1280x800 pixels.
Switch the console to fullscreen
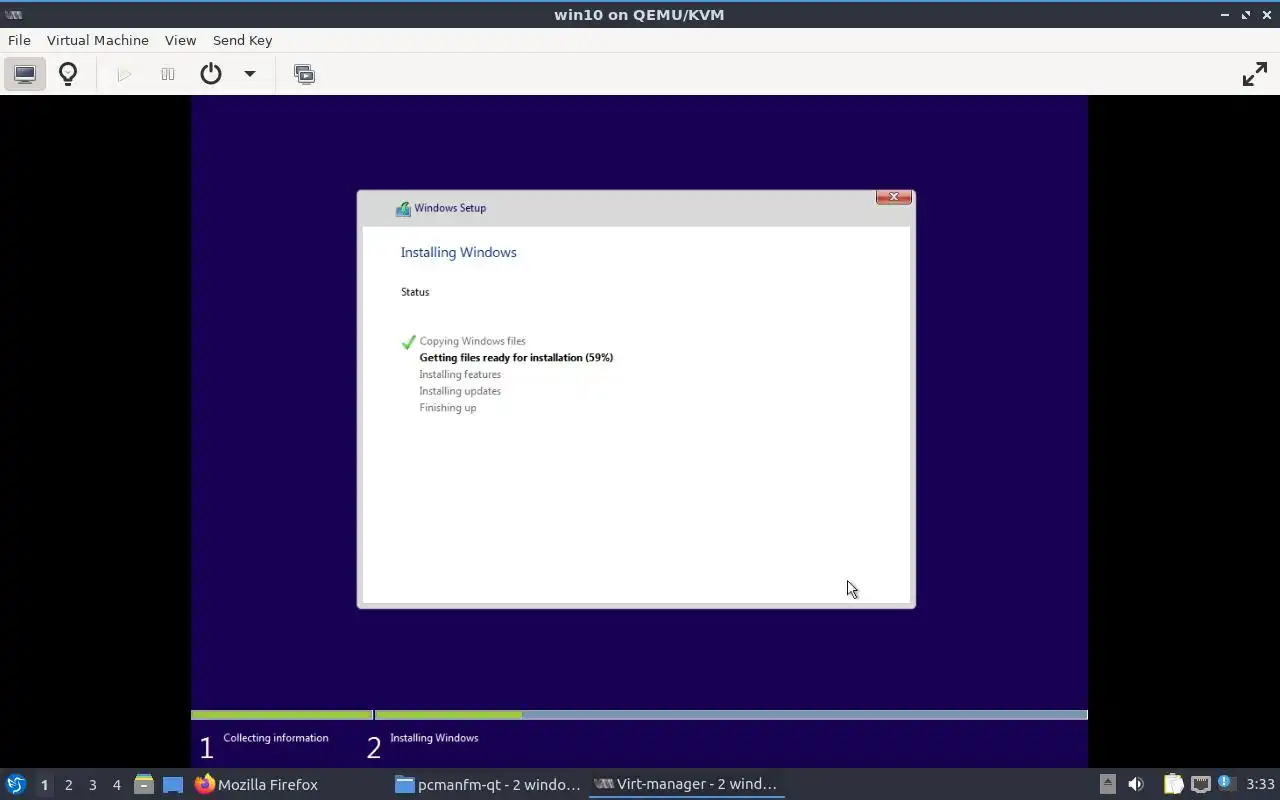click(x=1254, y=74)
